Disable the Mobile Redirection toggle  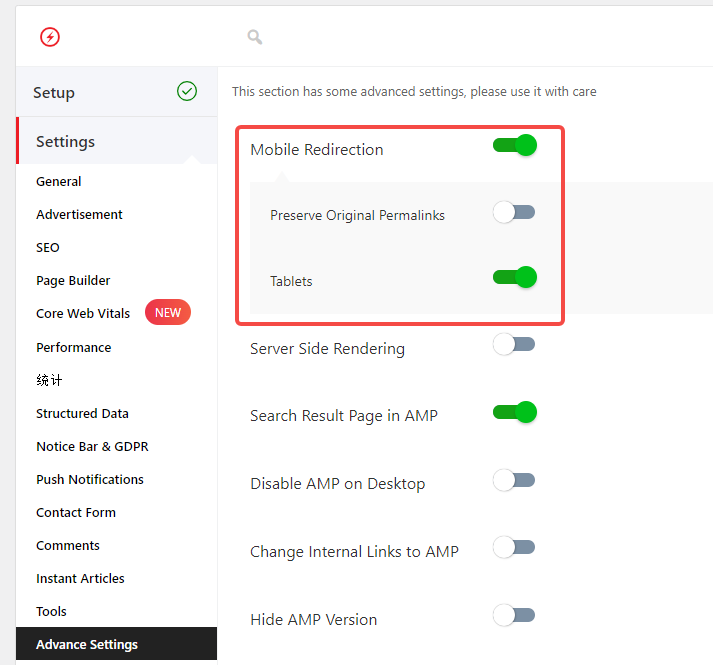pos(515,146)
